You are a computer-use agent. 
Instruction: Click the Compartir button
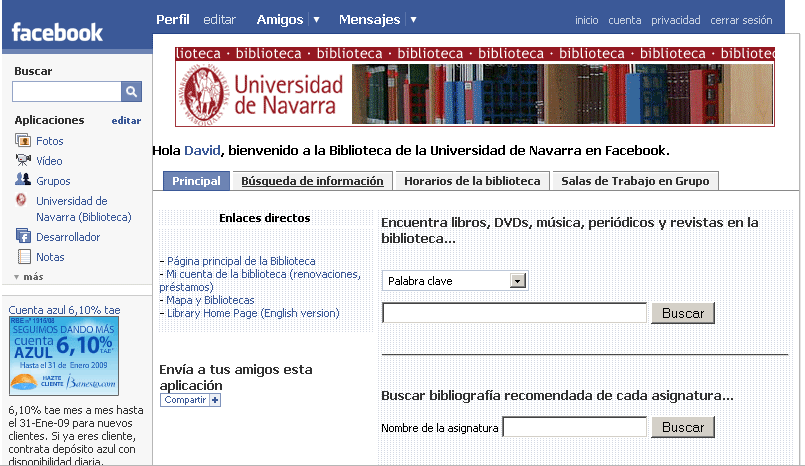click(x=190, y=400)
